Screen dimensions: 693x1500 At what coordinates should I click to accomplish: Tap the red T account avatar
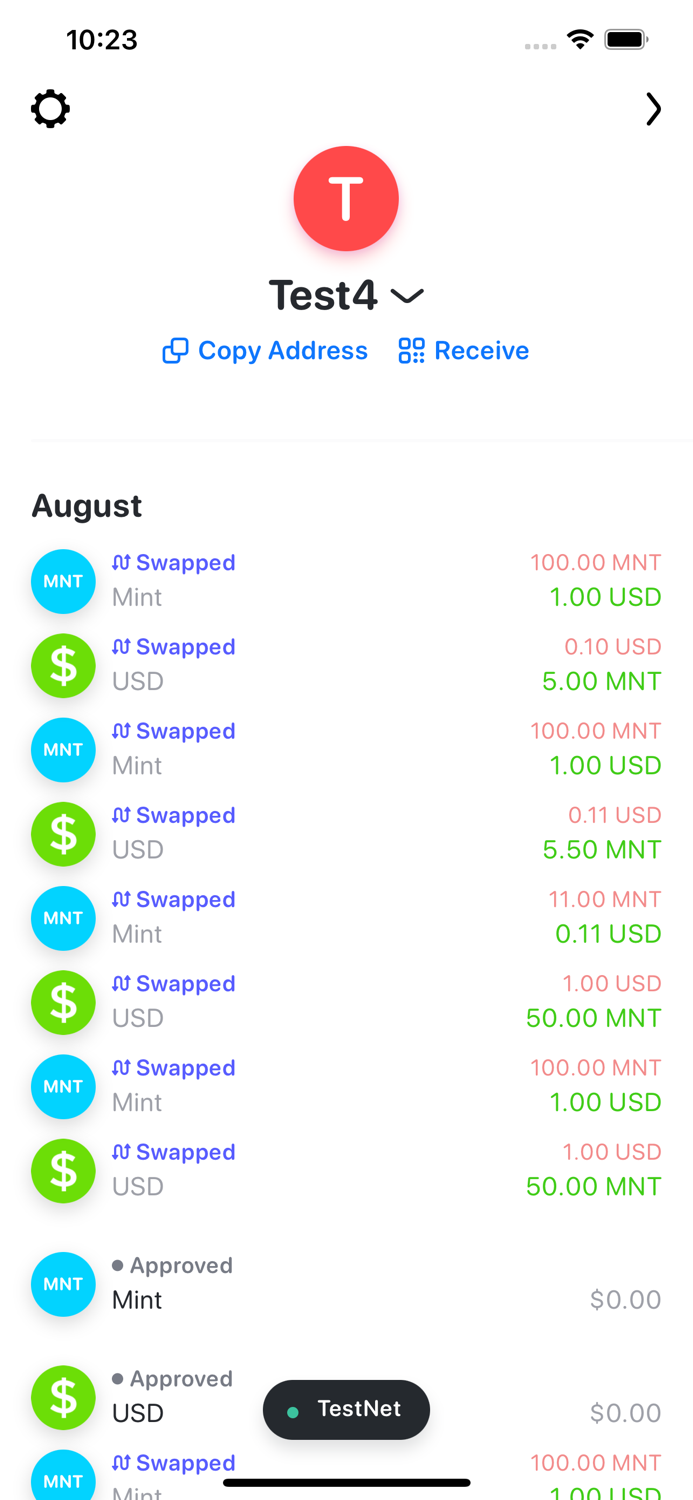[x=346, y=198]
